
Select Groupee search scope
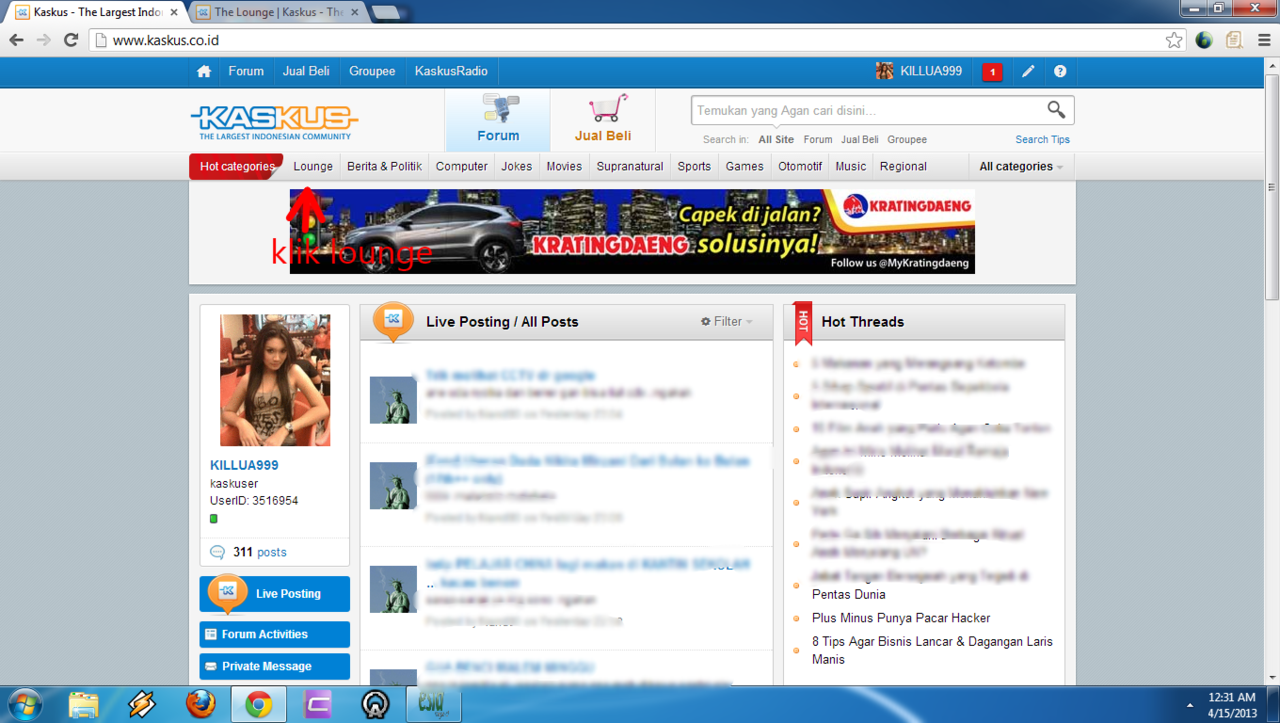[x=907, y=140]
